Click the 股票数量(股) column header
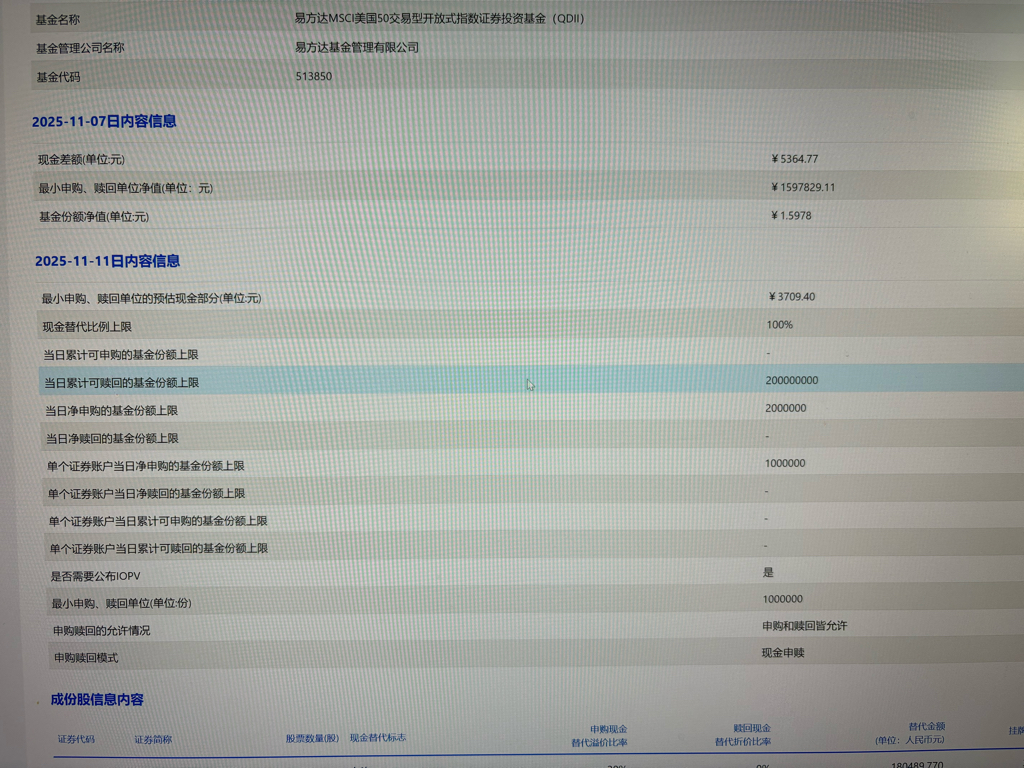 point(312,738)
